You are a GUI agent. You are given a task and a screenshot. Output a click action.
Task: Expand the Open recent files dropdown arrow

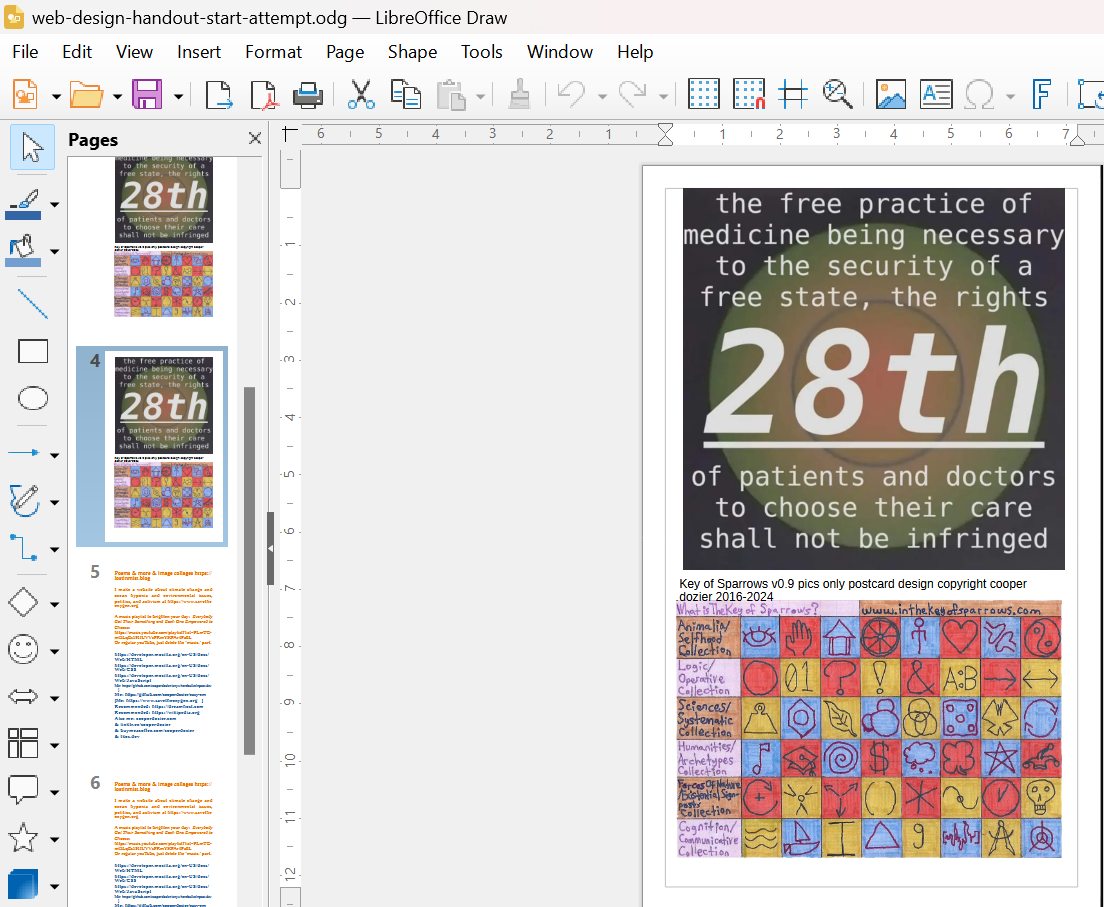[117, 96]
